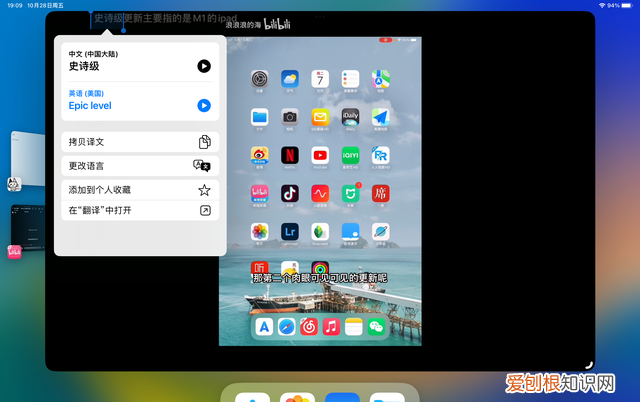Click the App Store icon in pictured dock

(x=264, y=326)
